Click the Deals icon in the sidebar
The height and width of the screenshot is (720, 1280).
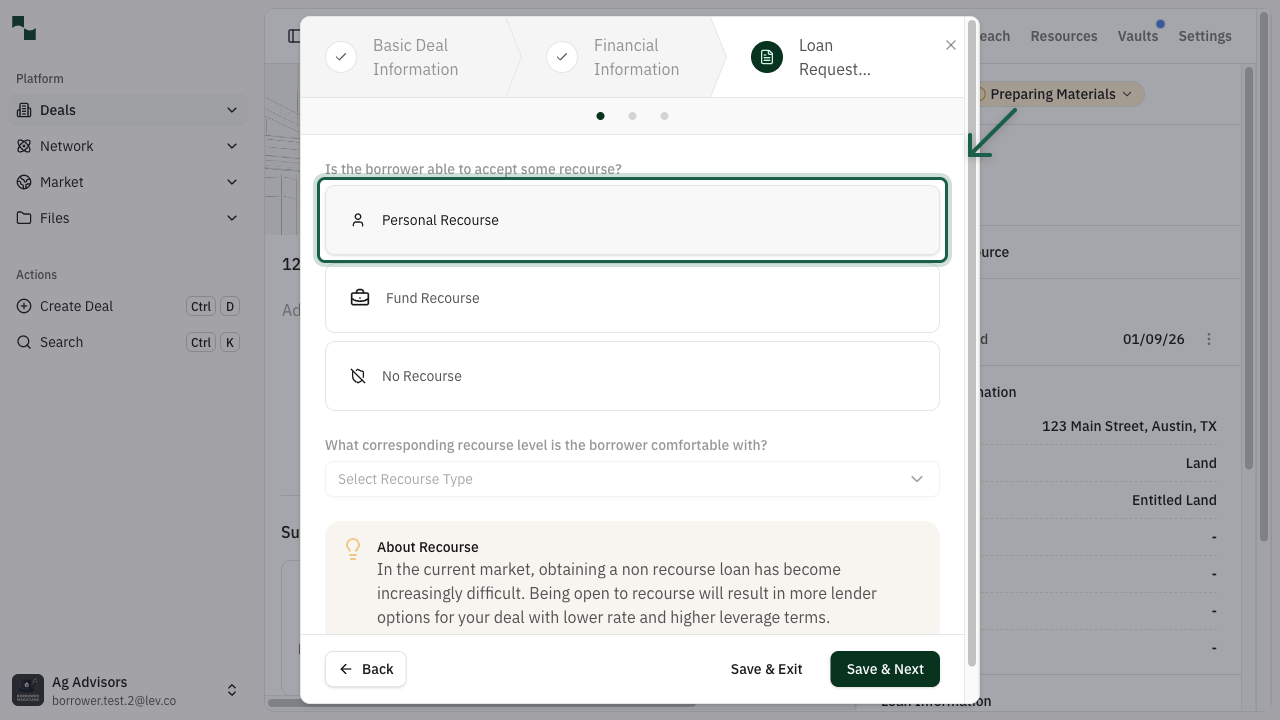[x=22, y=109]
